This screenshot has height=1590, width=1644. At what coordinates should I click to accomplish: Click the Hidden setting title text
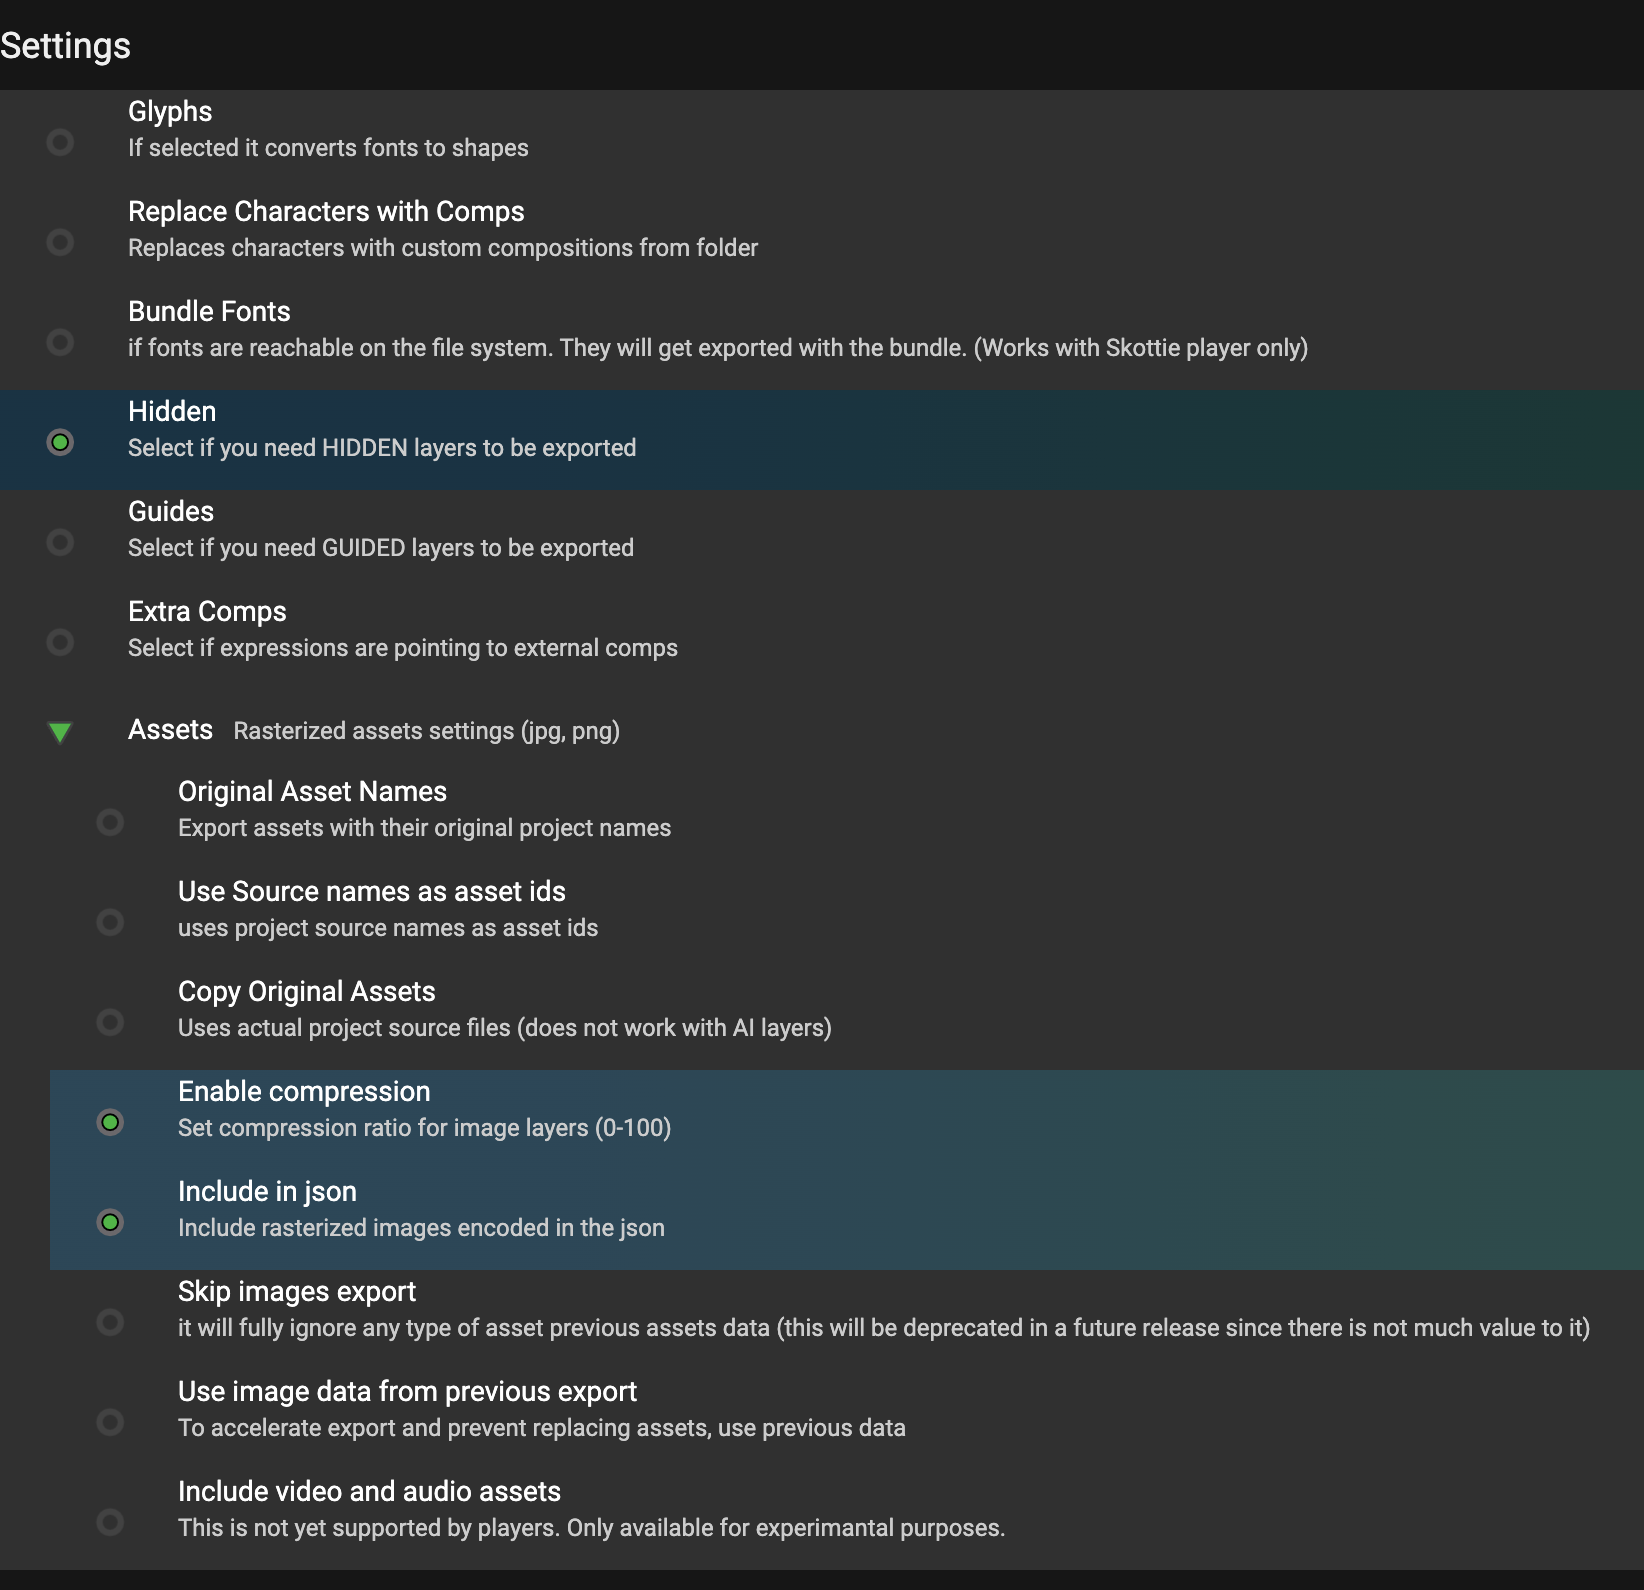point(172,411)
